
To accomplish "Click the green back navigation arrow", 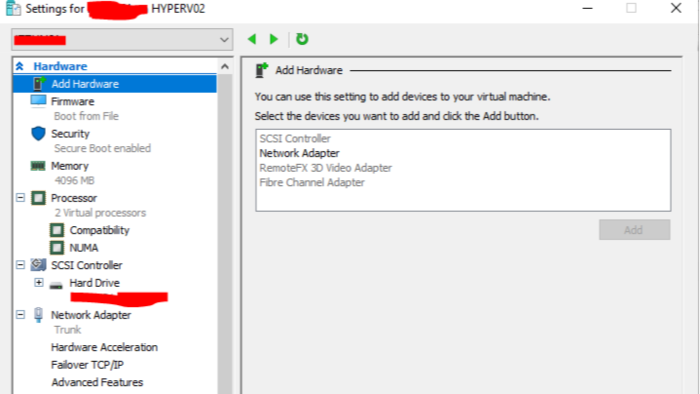I will pyautogui.click(x=252, y=39).
